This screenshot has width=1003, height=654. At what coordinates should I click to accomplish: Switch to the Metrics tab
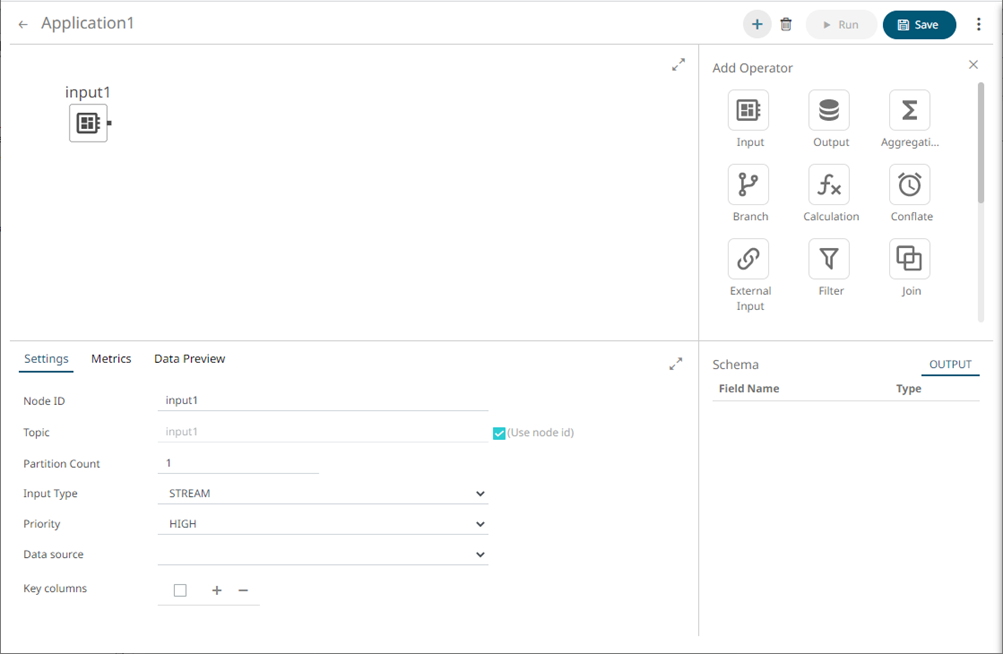[111, 359]
